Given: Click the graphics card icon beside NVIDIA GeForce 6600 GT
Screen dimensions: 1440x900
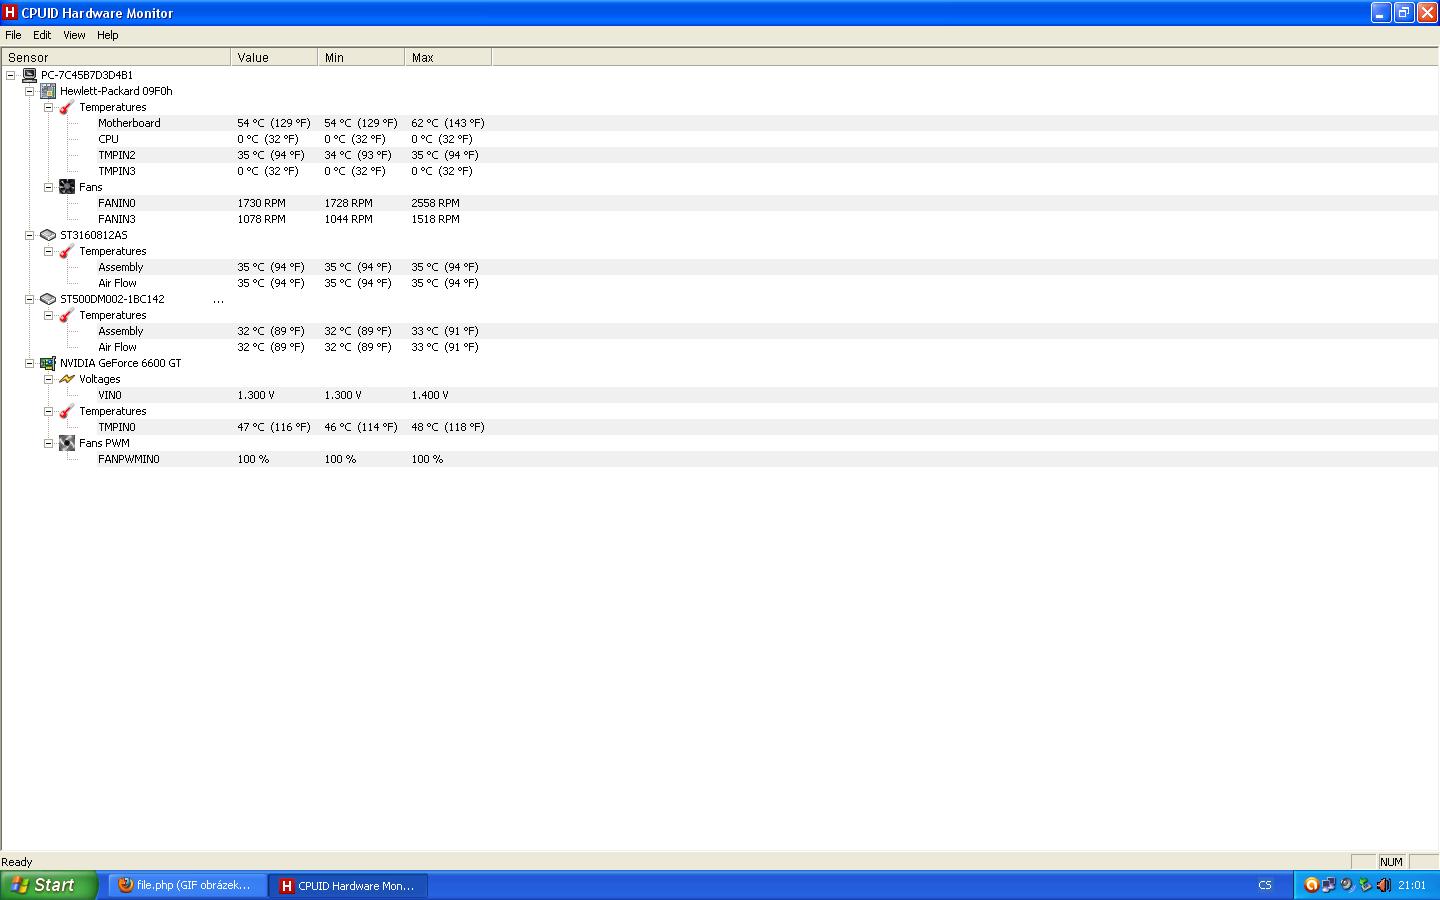Looking at the screenshot, I should (x=48, y=363).
